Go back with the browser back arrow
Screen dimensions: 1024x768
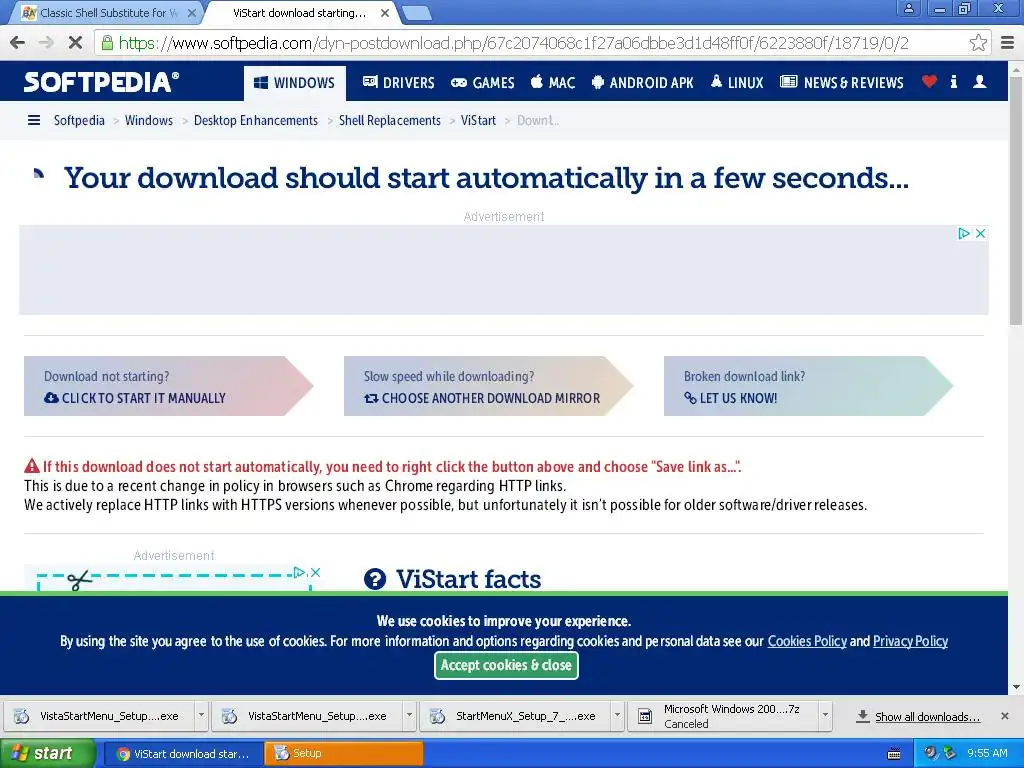[x=18, y=43]
